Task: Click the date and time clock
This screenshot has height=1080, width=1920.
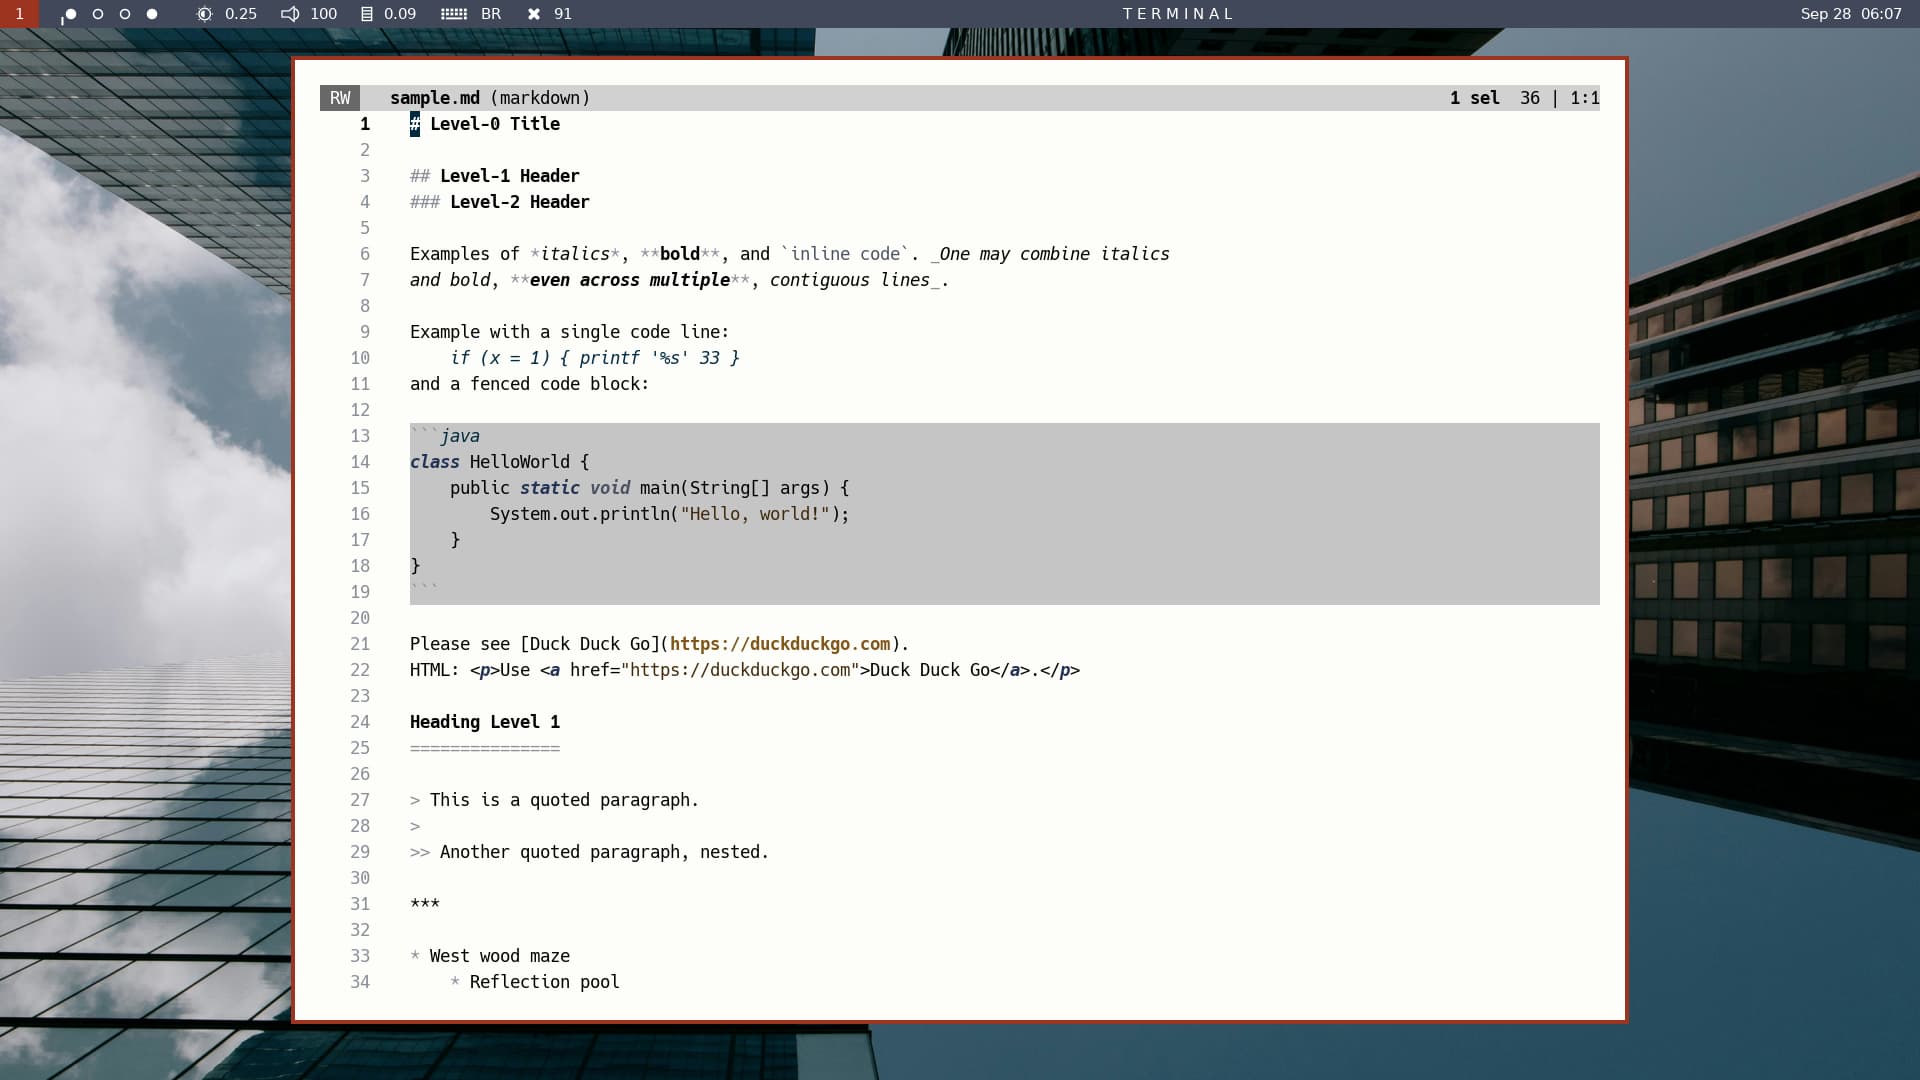Action: (1850, 14)
